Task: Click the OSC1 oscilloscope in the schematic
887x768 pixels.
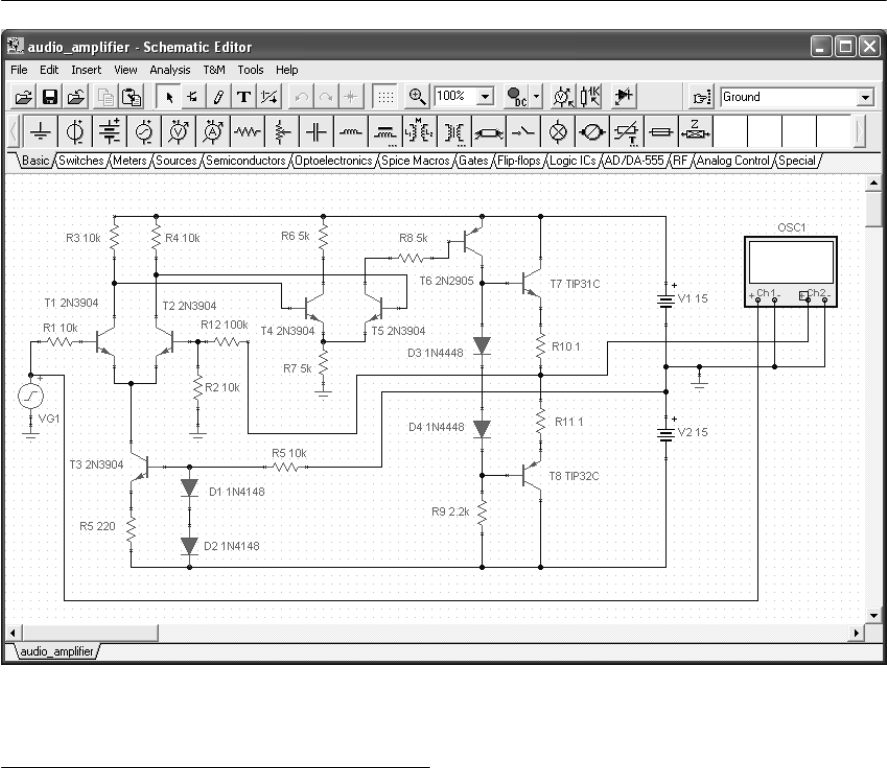Action: pyautogui.click(x=790, y=272)
